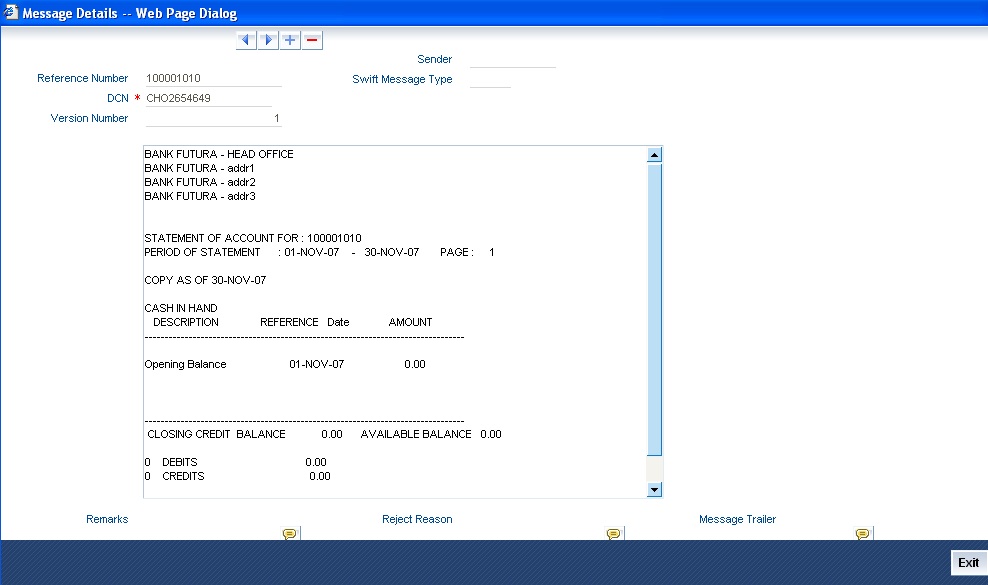This screenshot has height=585, width=988.
Task: Click the 'Remarks' label
Action: click(x=107, y=519)
